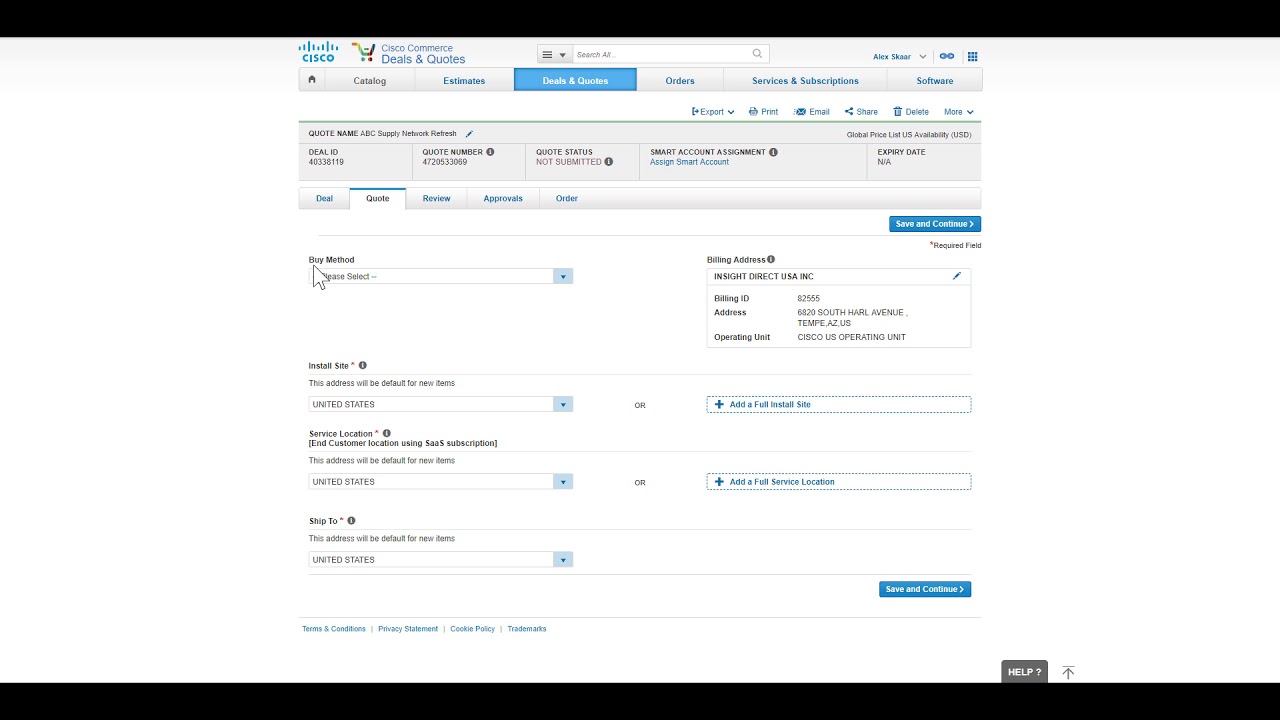Print the quote
This screenshot has height=720, width=1280.
pos(763,112)
